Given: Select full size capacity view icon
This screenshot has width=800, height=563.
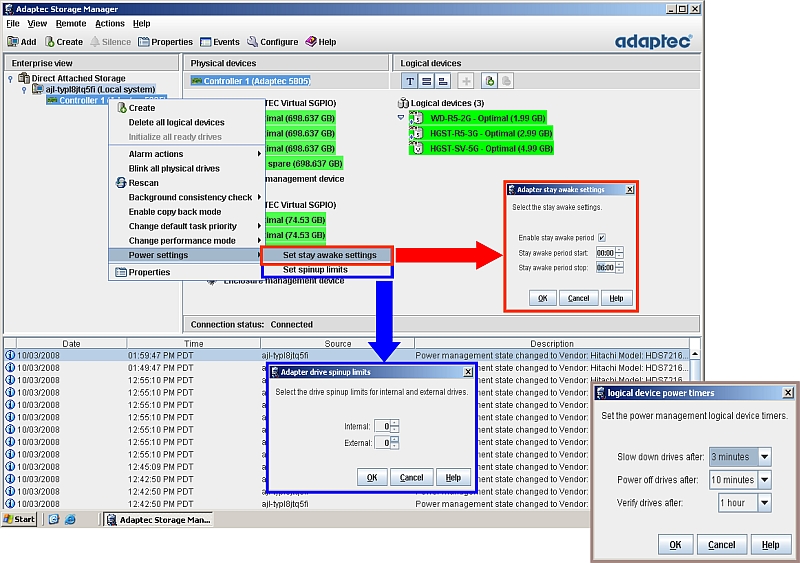Looking at the screenshot, I should coord(427,81).
